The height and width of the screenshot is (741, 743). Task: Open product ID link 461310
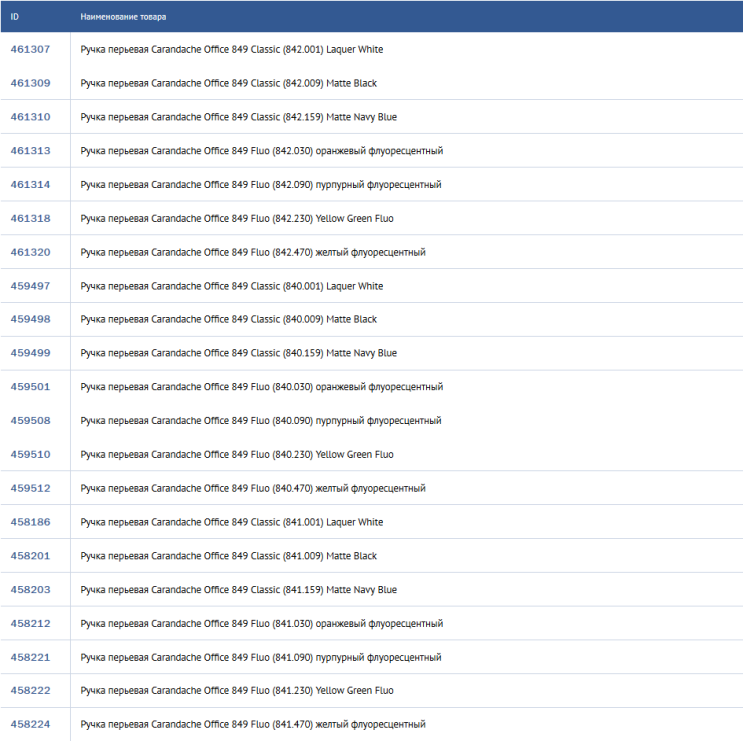pyautogui.click(x=30, y=117)
